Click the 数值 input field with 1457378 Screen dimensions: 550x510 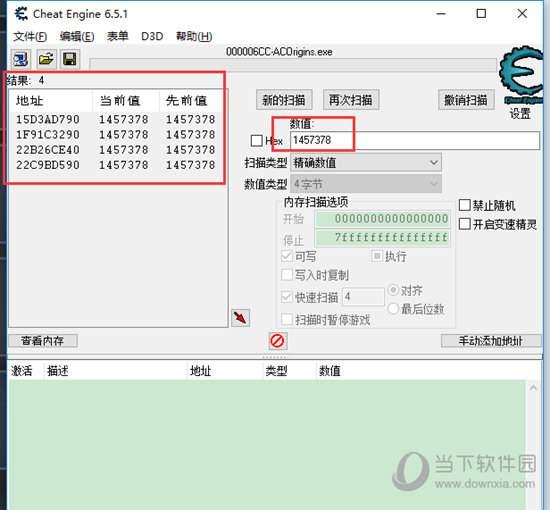tap(415, 140)
